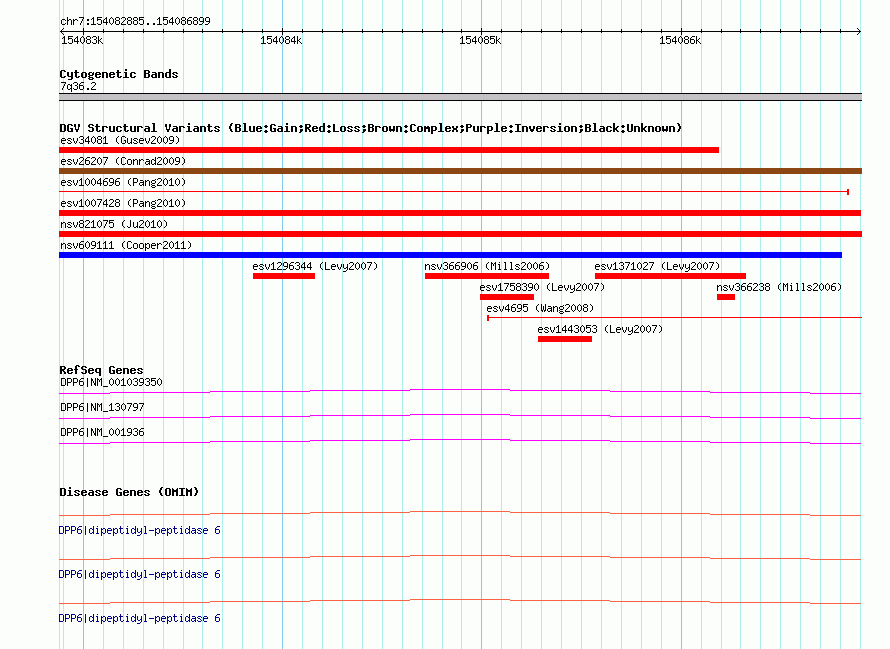This screenshot has height=649, width=890.
Task: Click the DGV Structural Variants track heading
Action: tap(371, 128)
